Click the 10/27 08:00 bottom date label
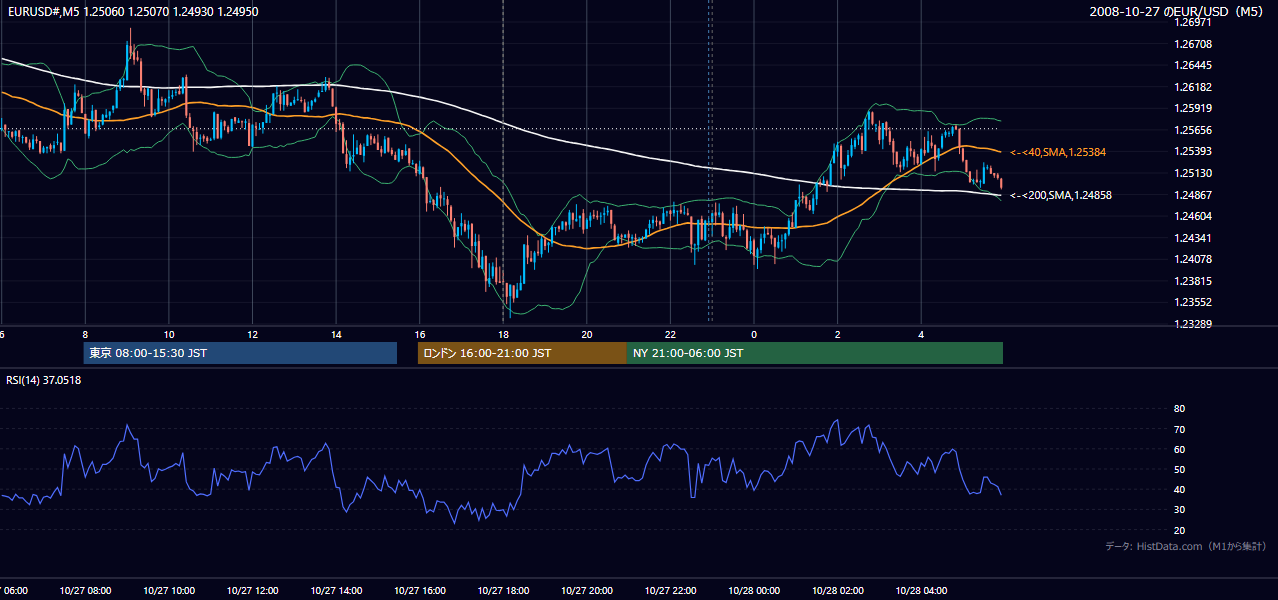1278x600 pixels. (85, 591)
